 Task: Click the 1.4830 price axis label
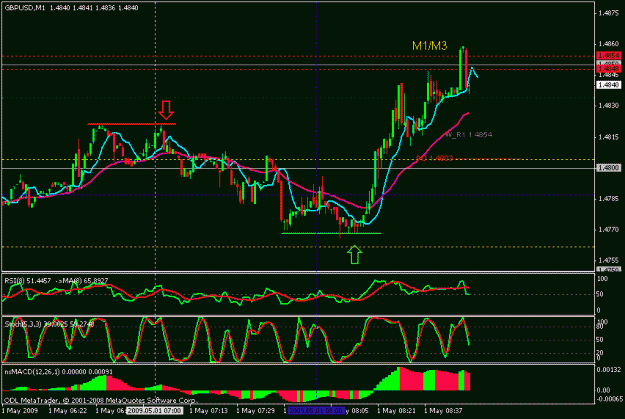click(609, 106)
